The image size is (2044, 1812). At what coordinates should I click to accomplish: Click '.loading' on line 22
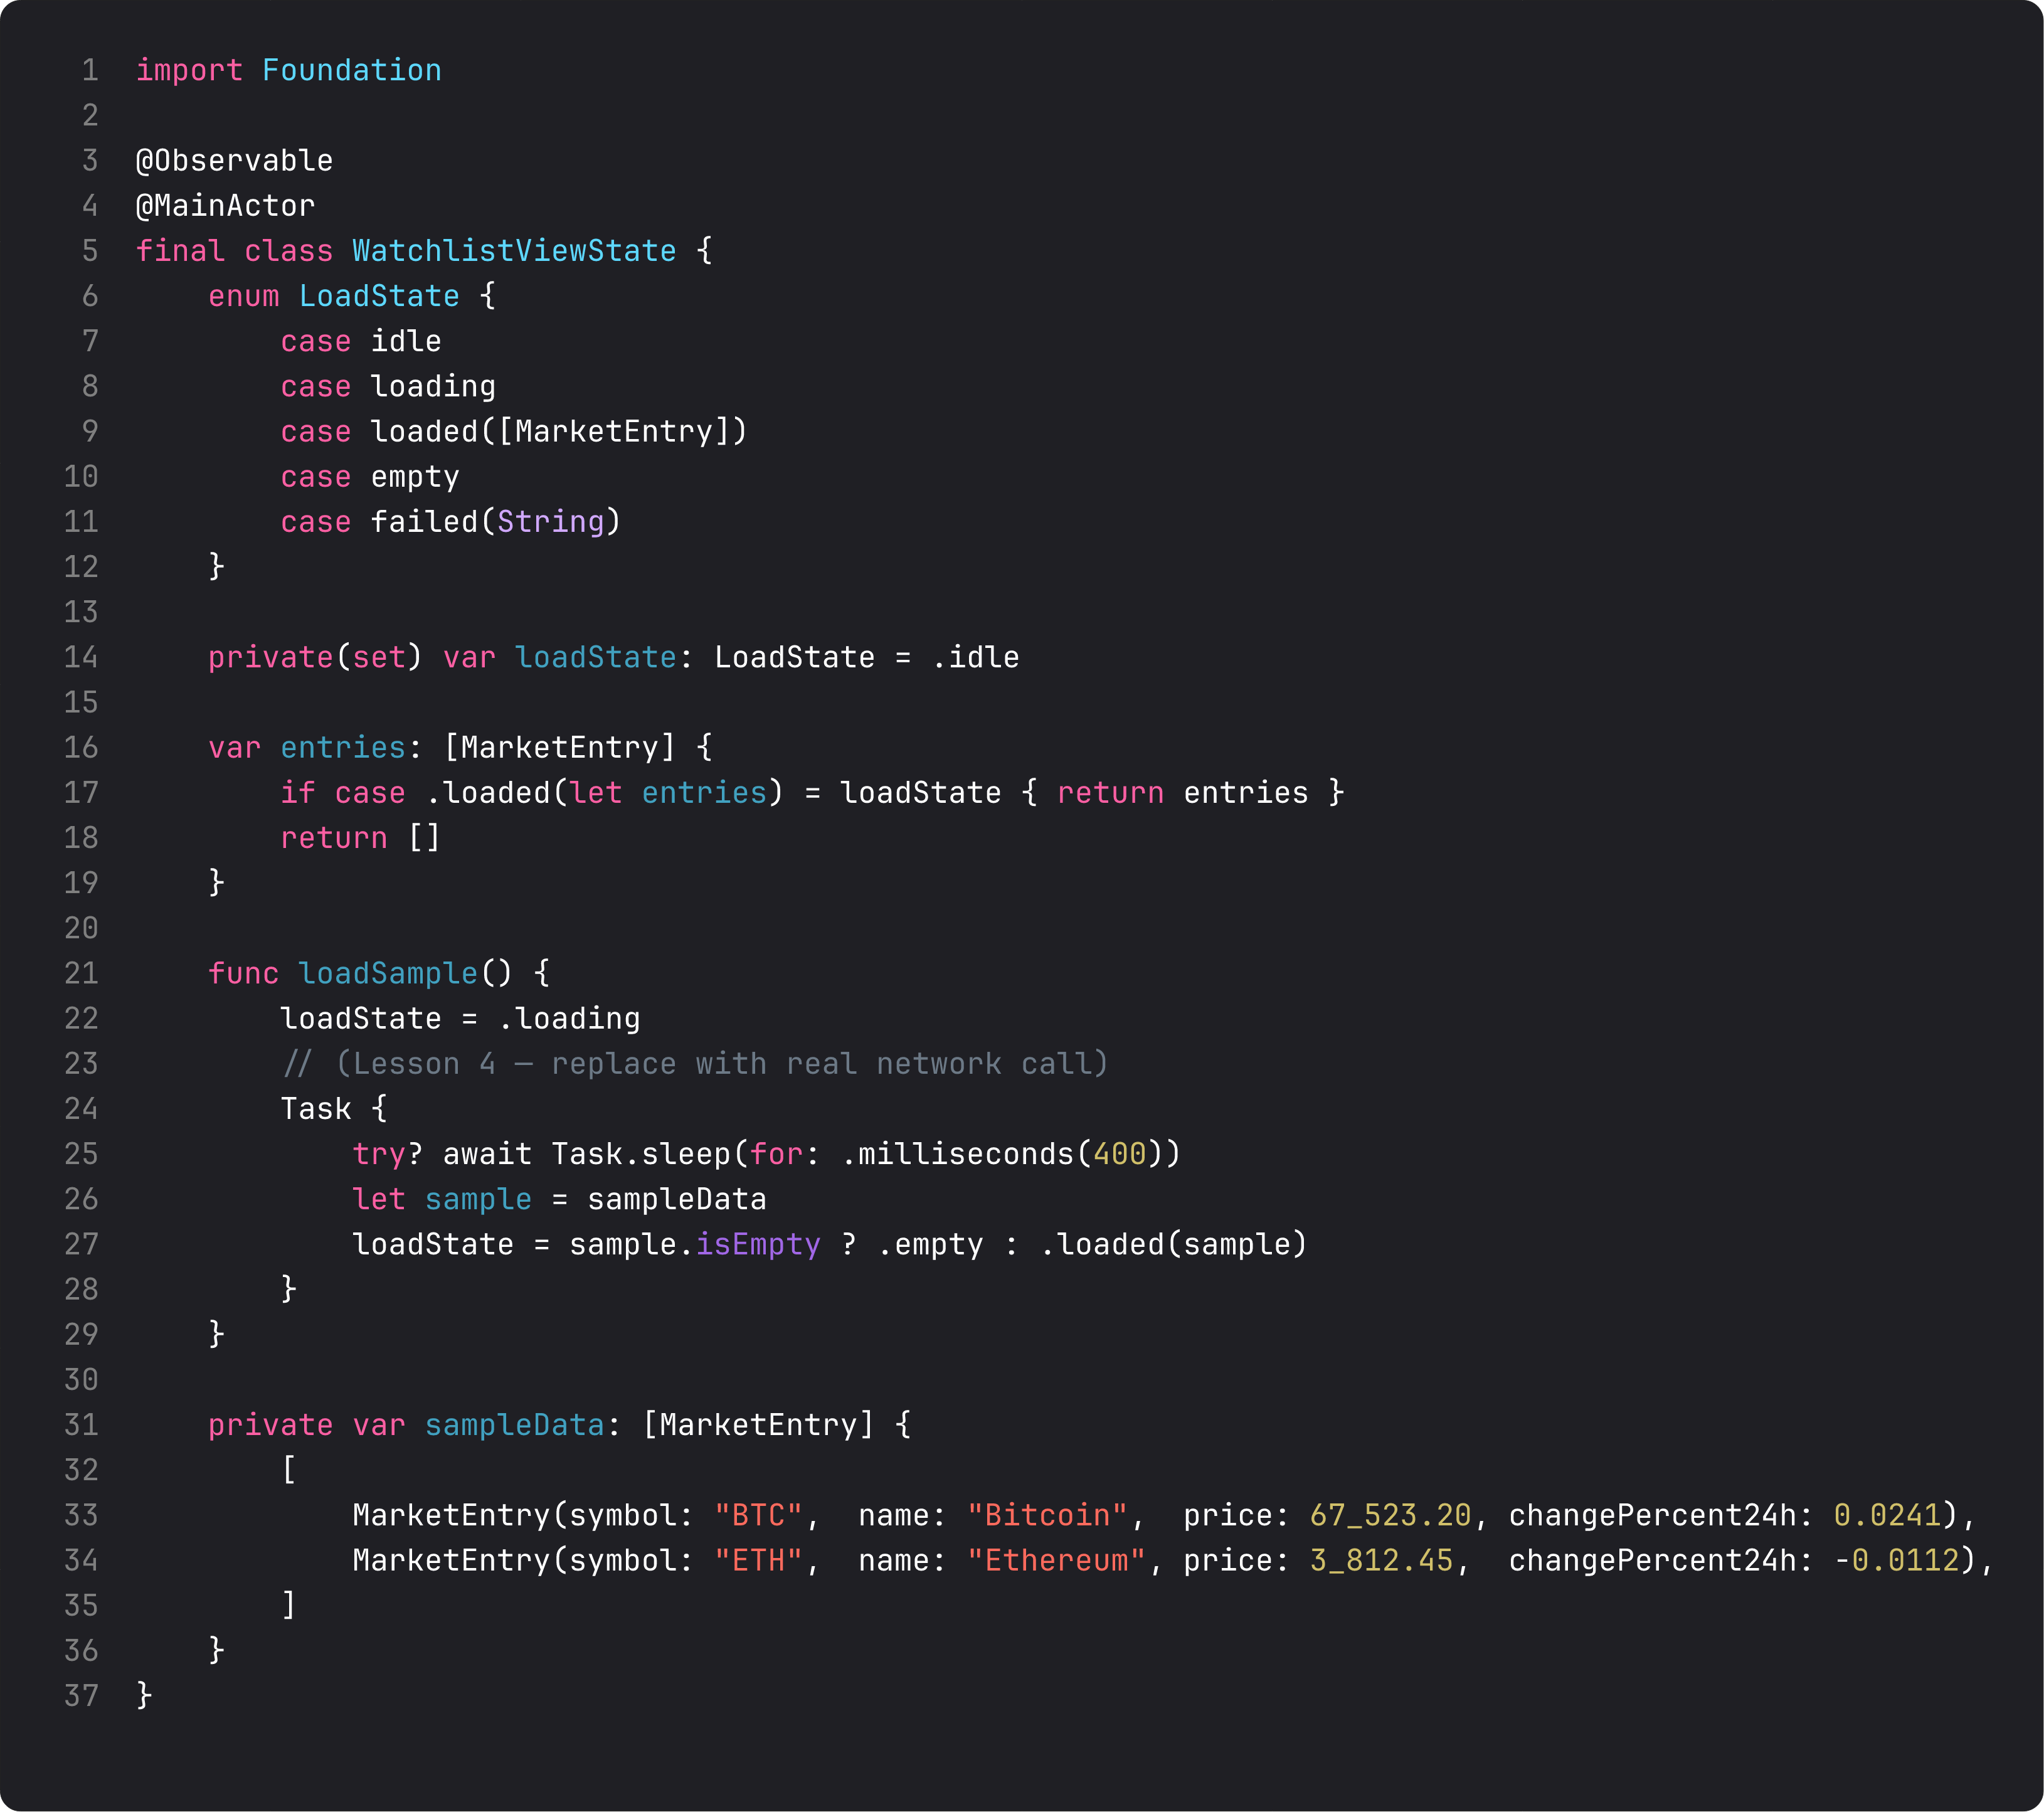click(569, 1019)
